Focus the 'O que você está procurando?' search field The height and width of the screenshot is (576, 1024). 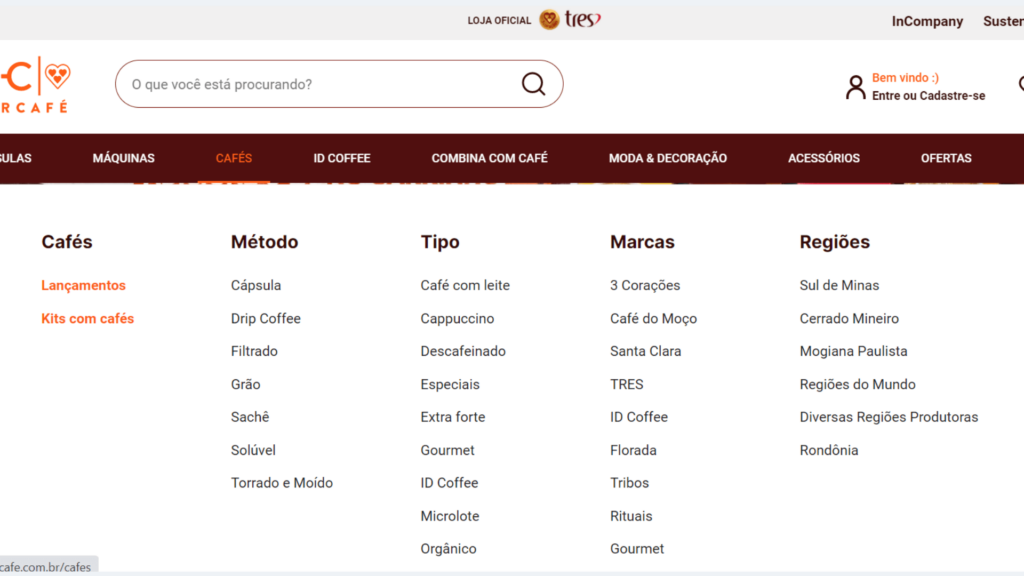pyautogui.click(x=339, y=84)
